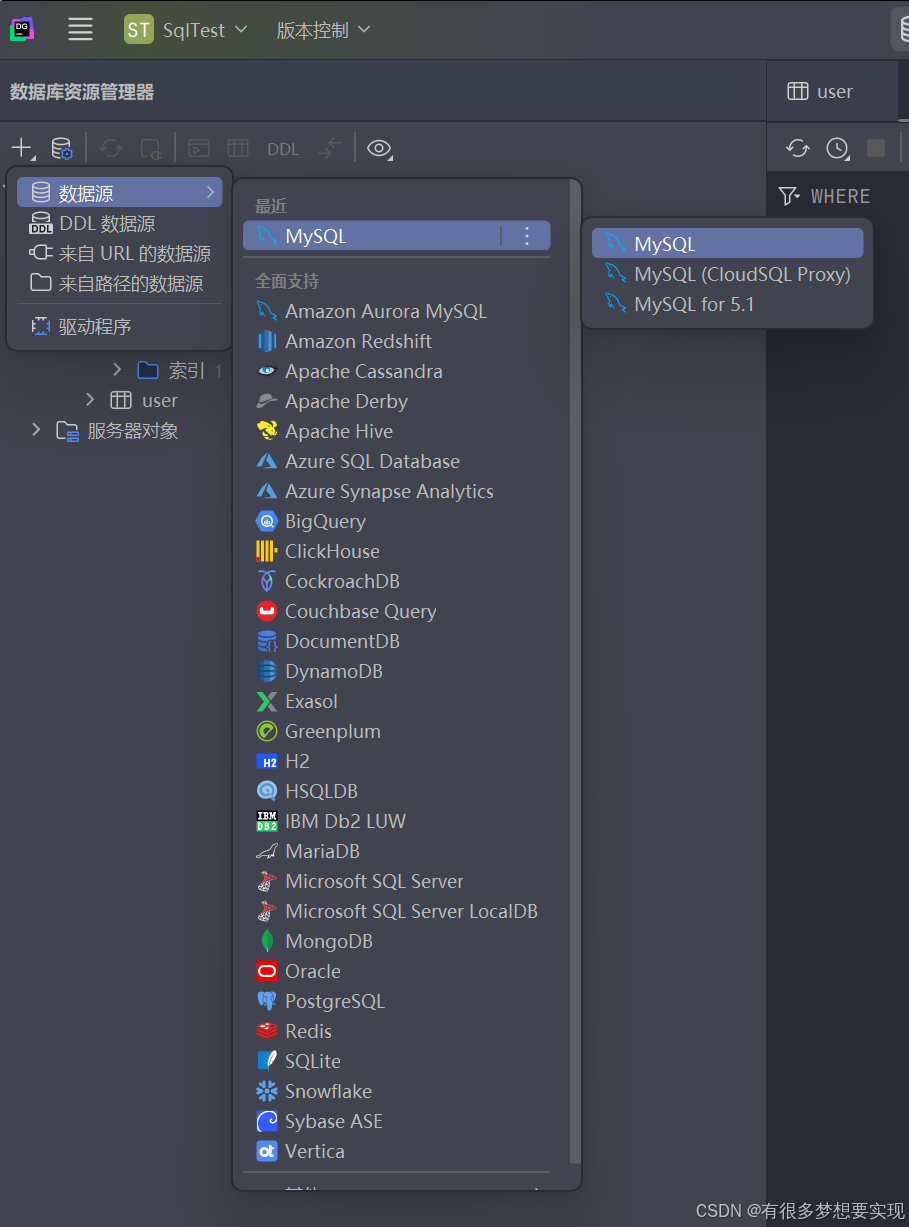This screenshot has width=909, height=1227.
Task: Choose Amazon Redshift
Action: pos(396,341)
